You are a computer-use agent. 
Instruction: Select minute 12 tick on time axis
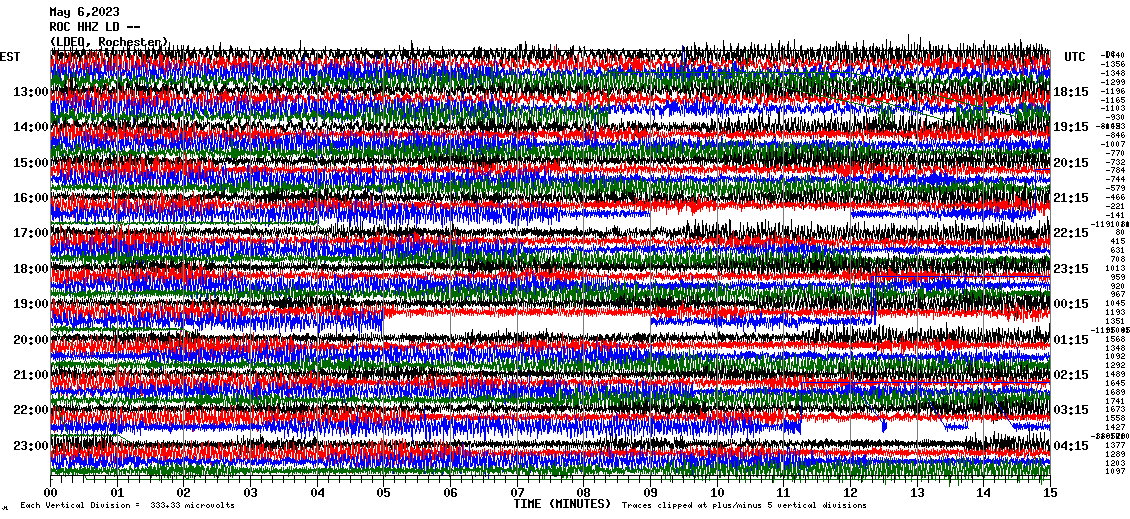click(850, 492)
